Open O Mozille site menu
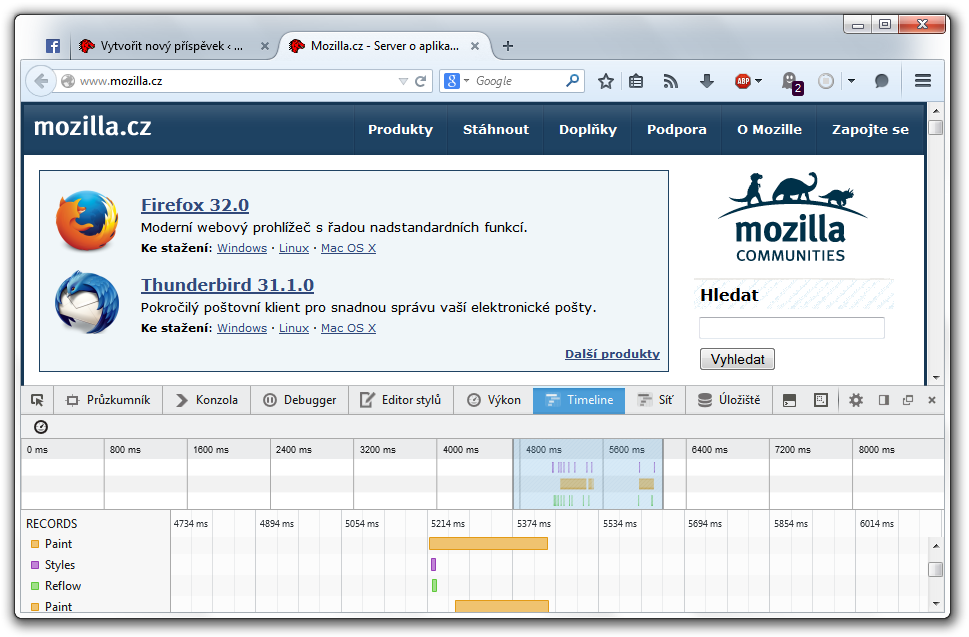Image resolution: width=969 pixels, height=637 pixels. coord(769,130)
